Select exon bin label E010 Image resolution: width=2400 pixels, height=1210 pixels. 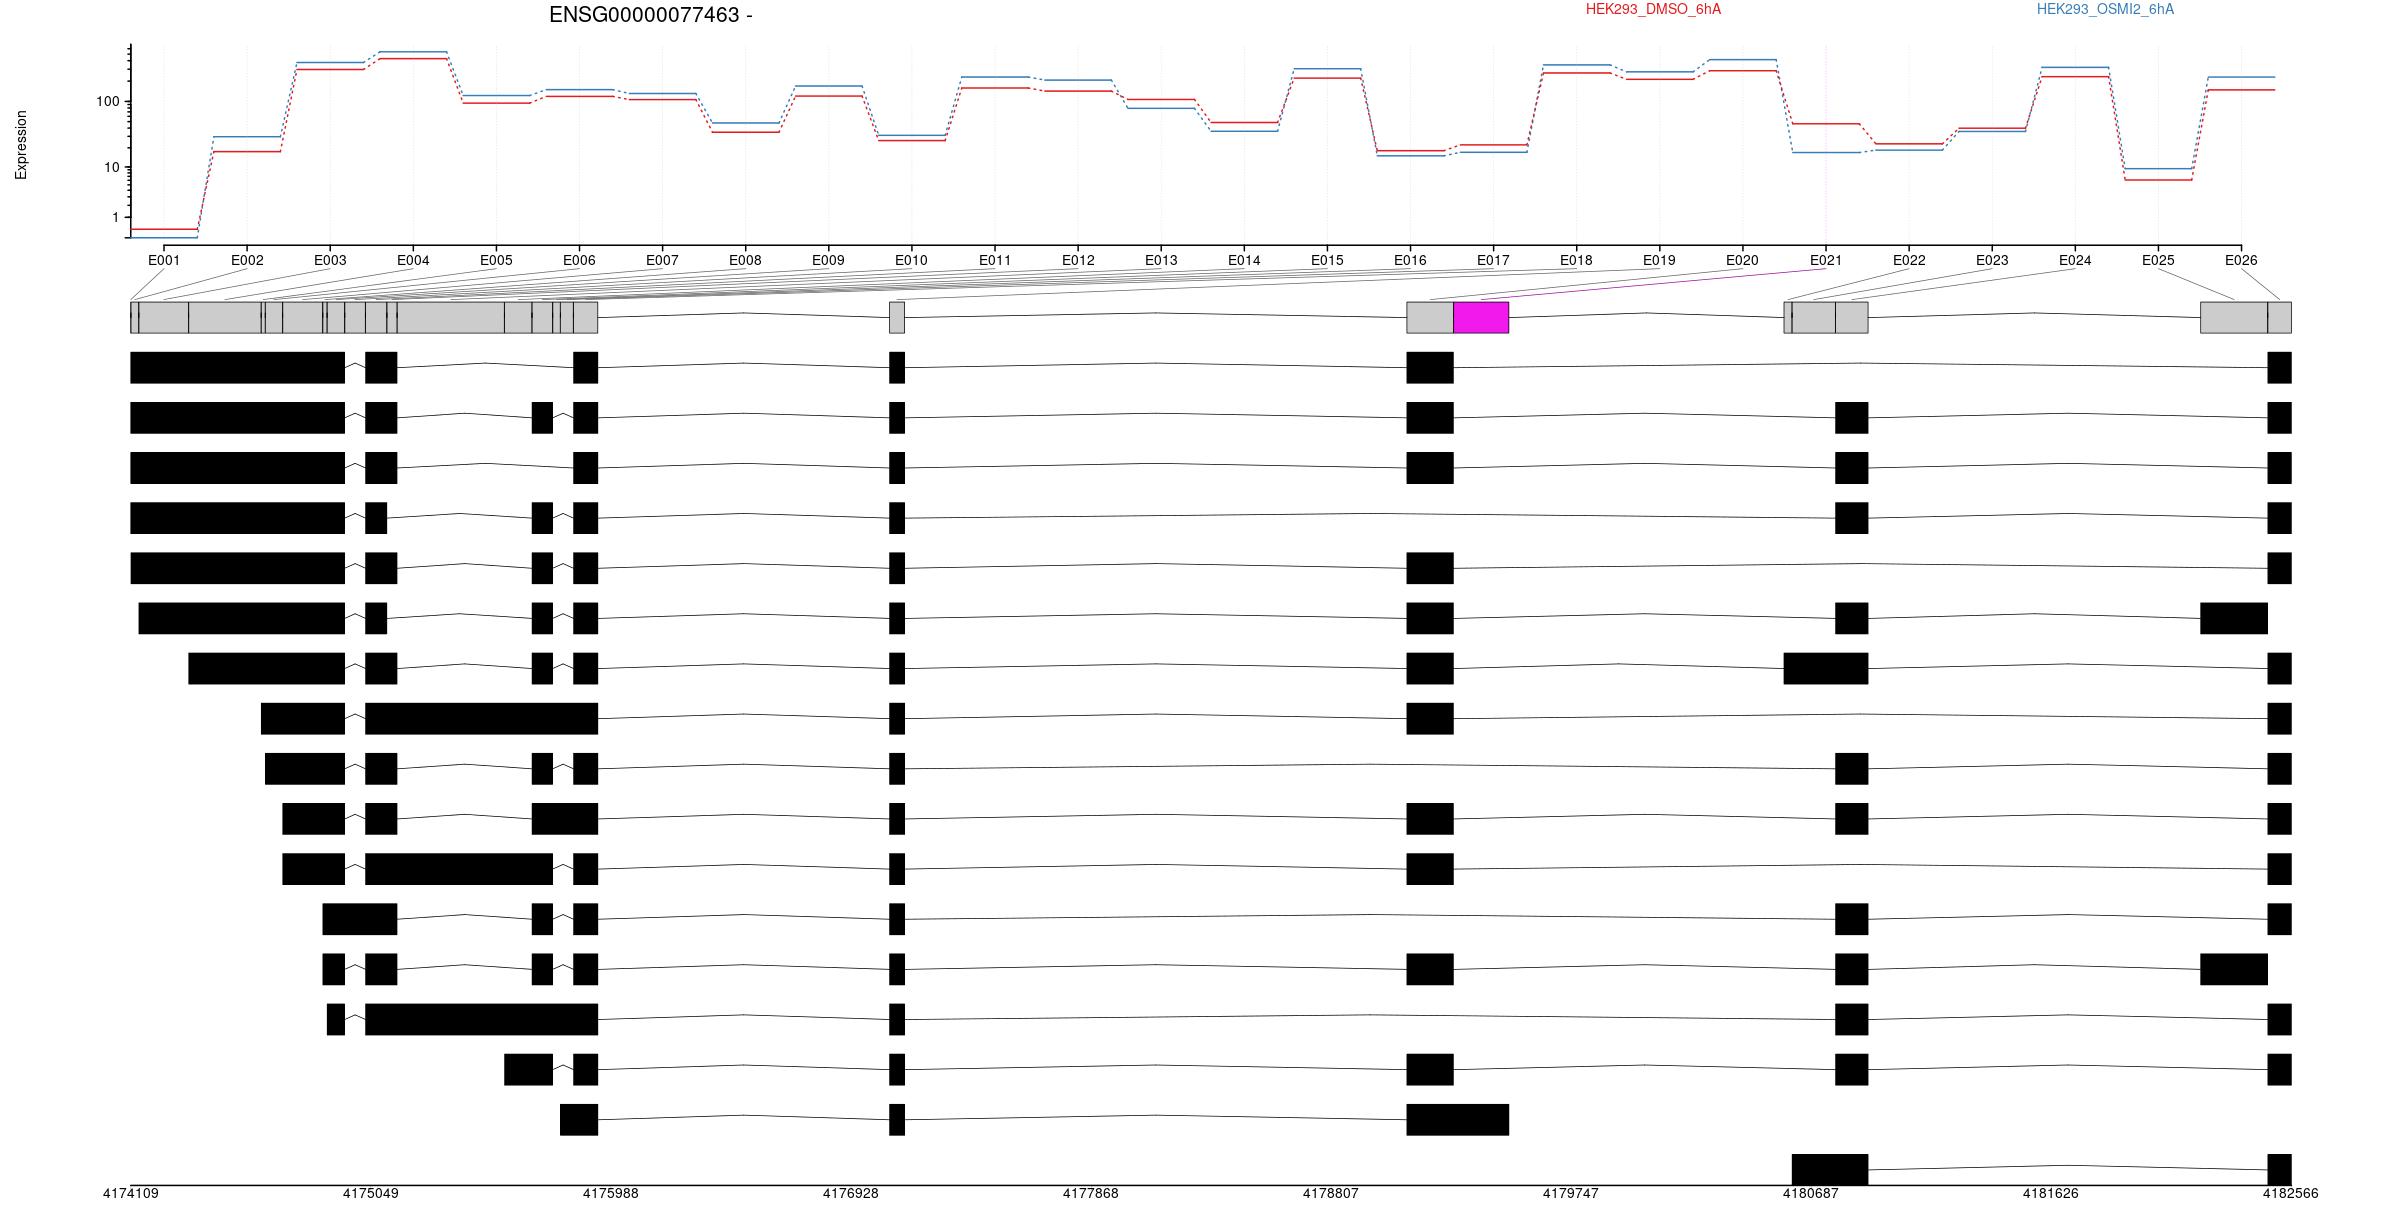click(x=911, y=260)
